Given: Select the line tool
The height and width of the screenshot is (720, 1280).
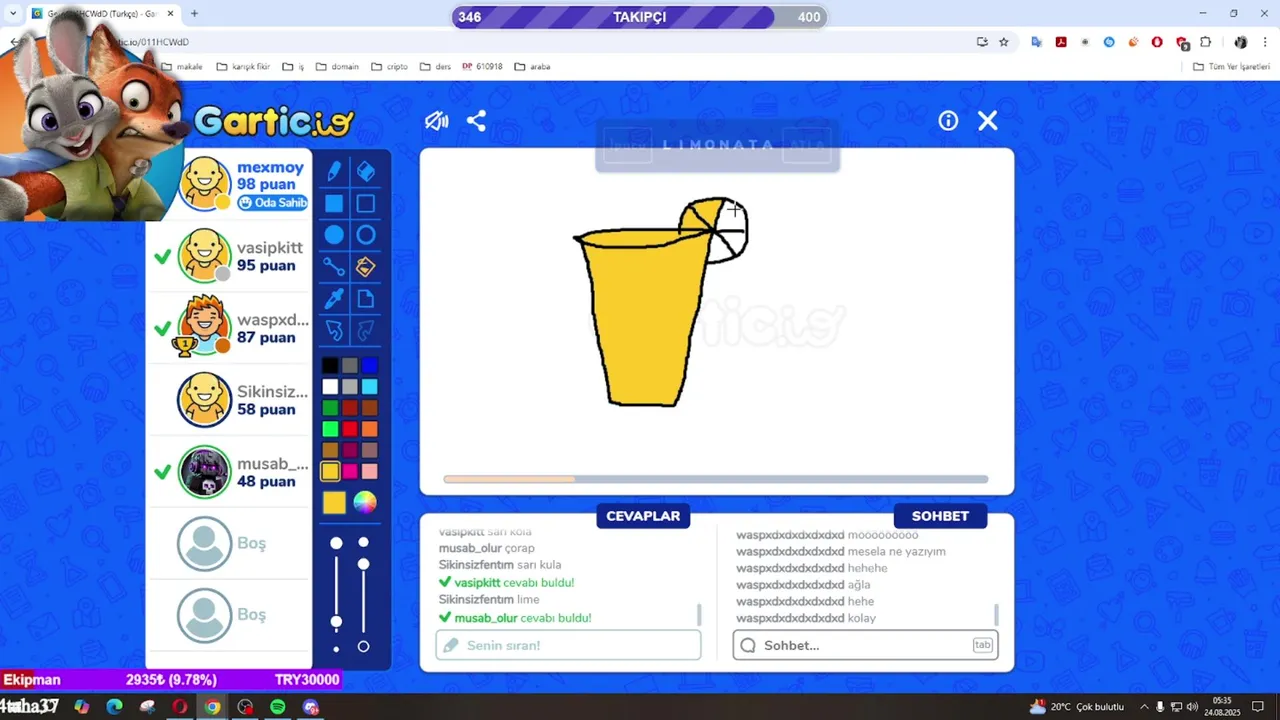Looking at the screenshot, I should (334, 267).
